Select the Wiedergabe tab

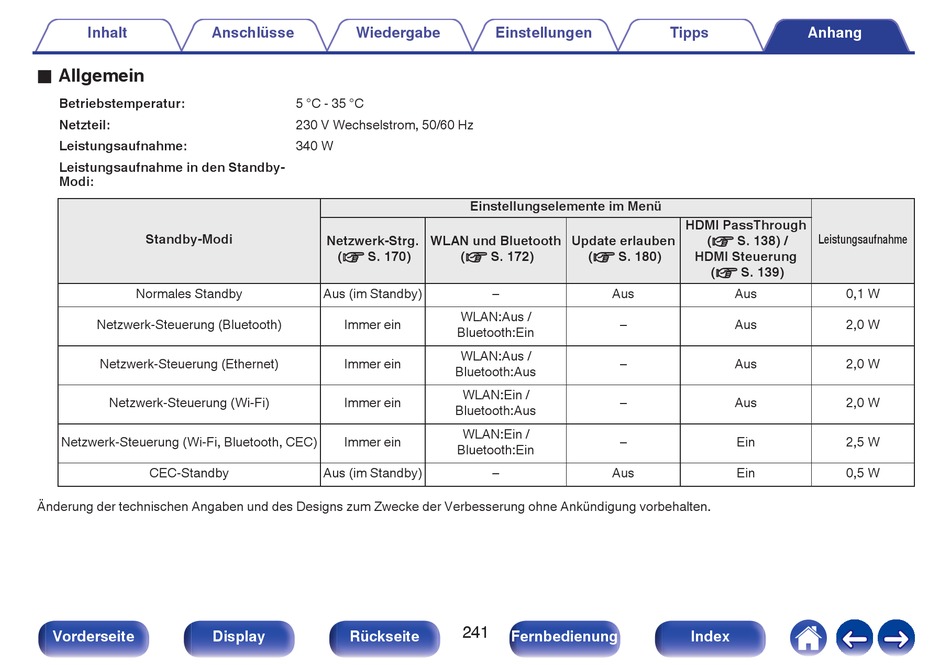click(398, 33)
